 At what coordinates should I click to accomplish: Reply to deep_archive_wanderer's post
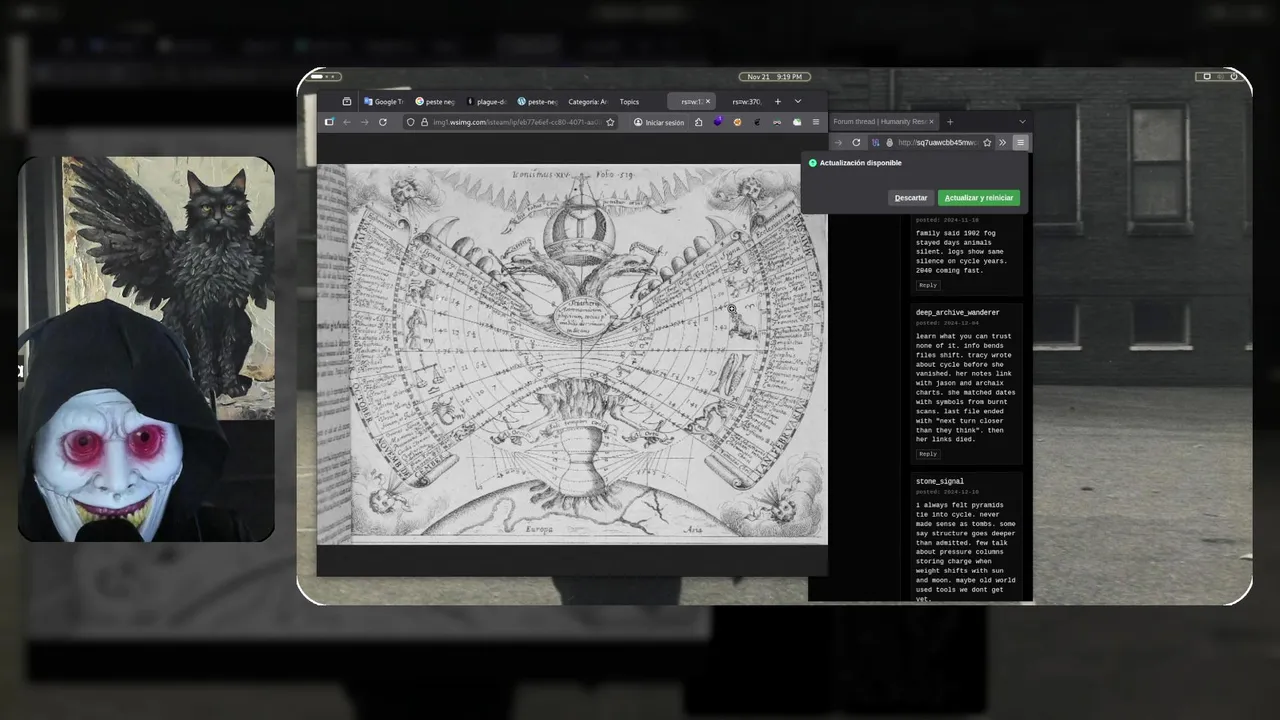click(x=928, y=454)
